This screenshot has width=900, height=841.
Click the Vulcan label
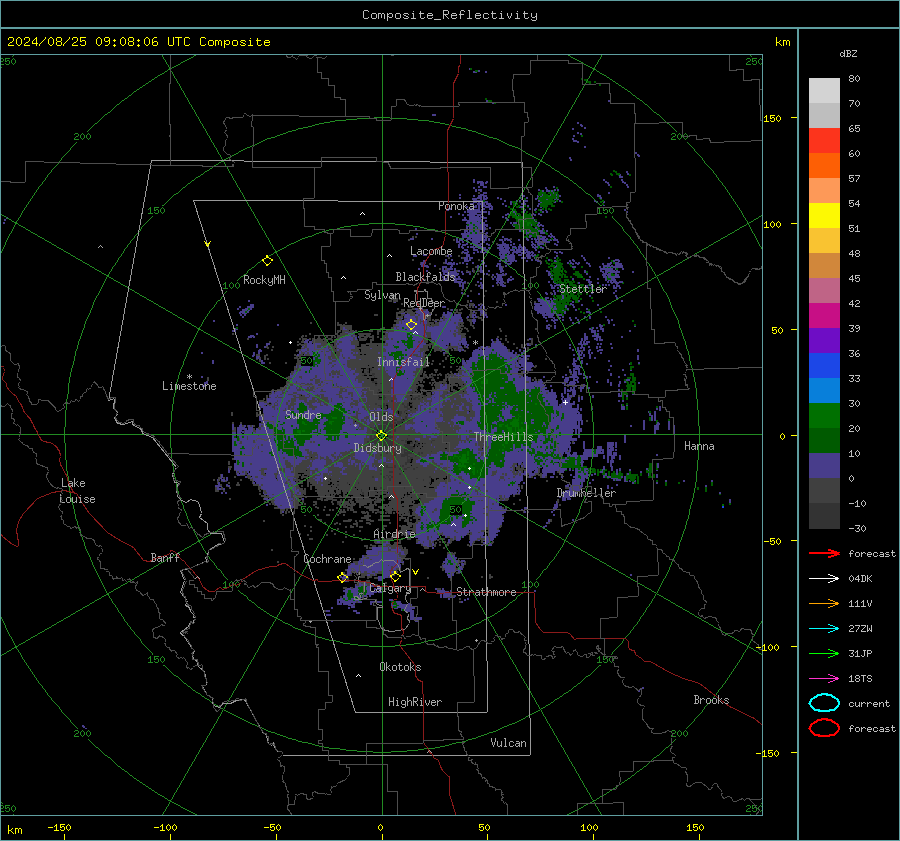point(508,743)
